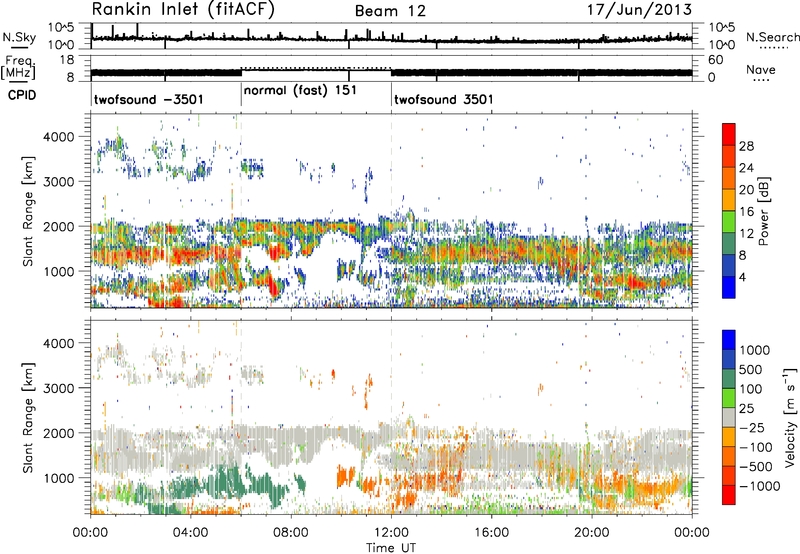
Task: Click the gray segment of the velocity colorbar
Action: [x=729, y=417]
